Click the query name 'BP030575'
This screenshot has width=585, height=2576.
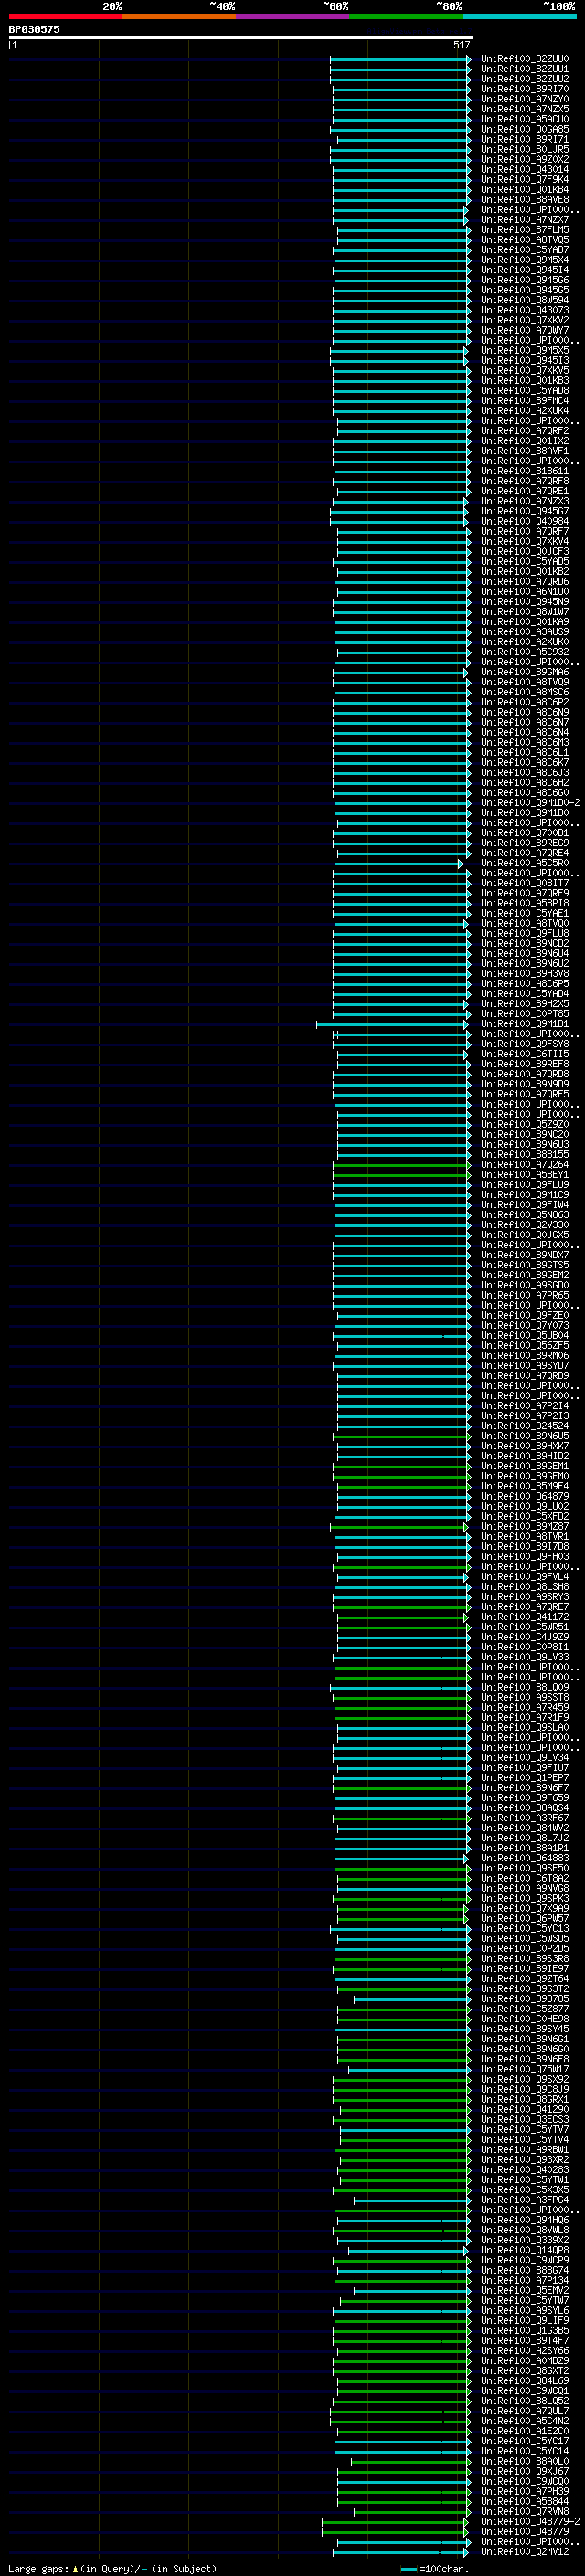pyautogui.click(x=34, y=29)
